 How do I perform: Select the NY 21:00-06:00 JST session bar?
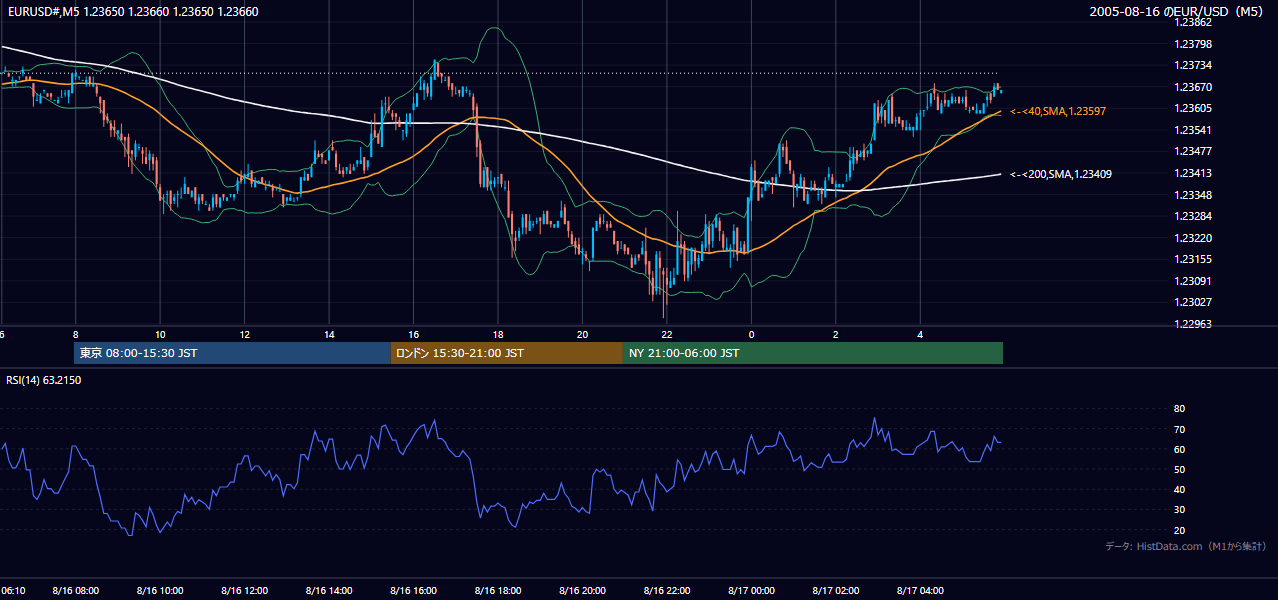pos(813,353)
